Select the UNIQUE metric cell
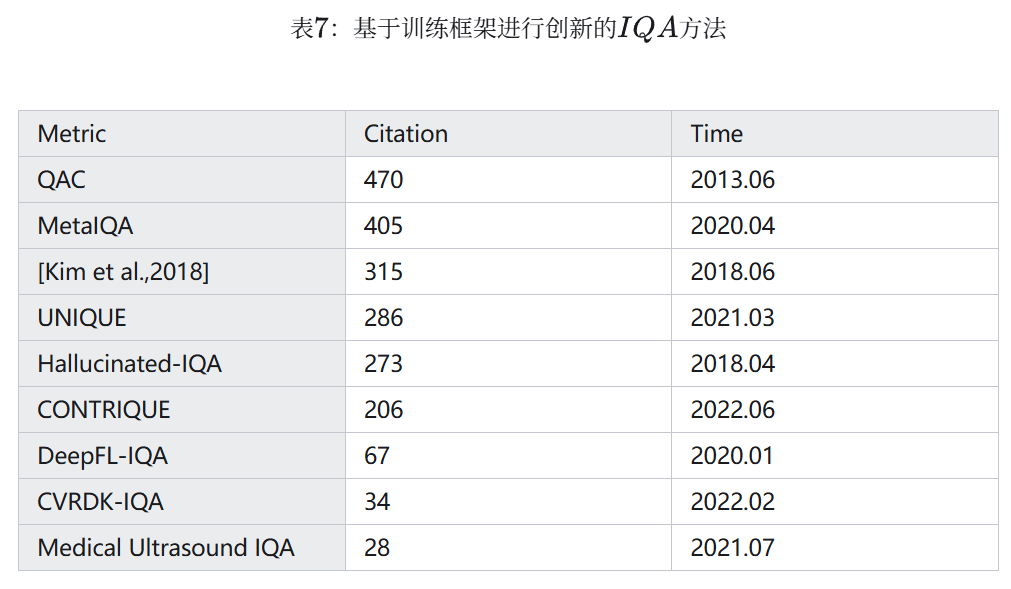 tap(82, 318)
